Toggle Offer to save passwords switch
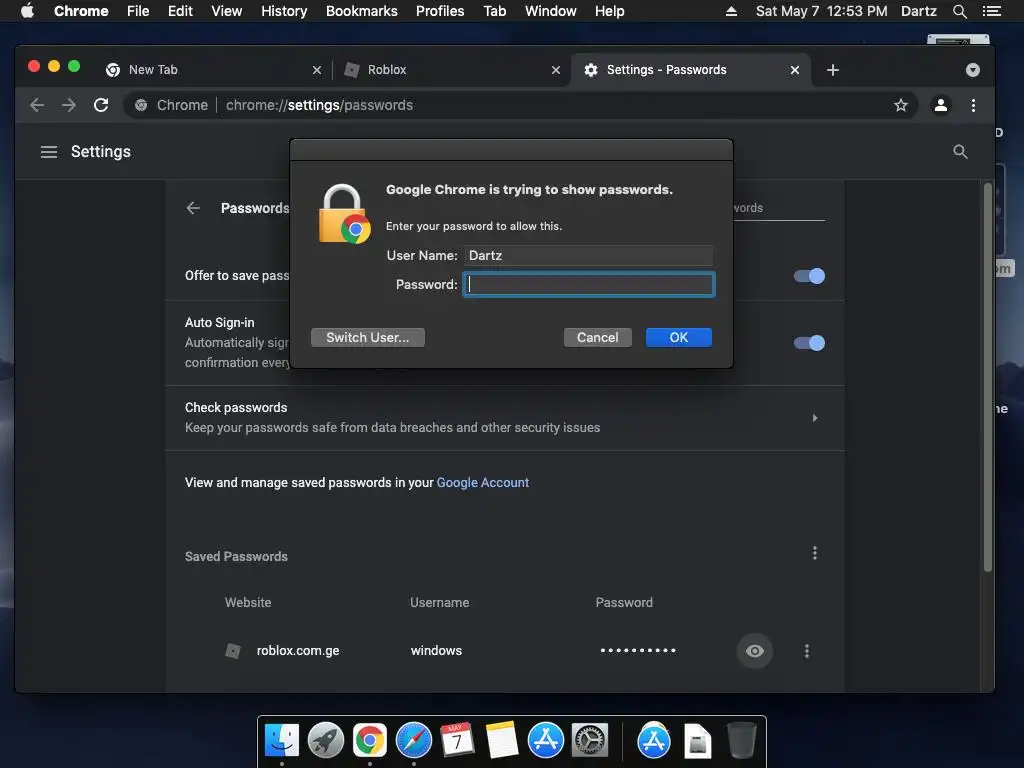This screenshot has height=768, width=1024. pyautogui.click(x=809, y=276)
